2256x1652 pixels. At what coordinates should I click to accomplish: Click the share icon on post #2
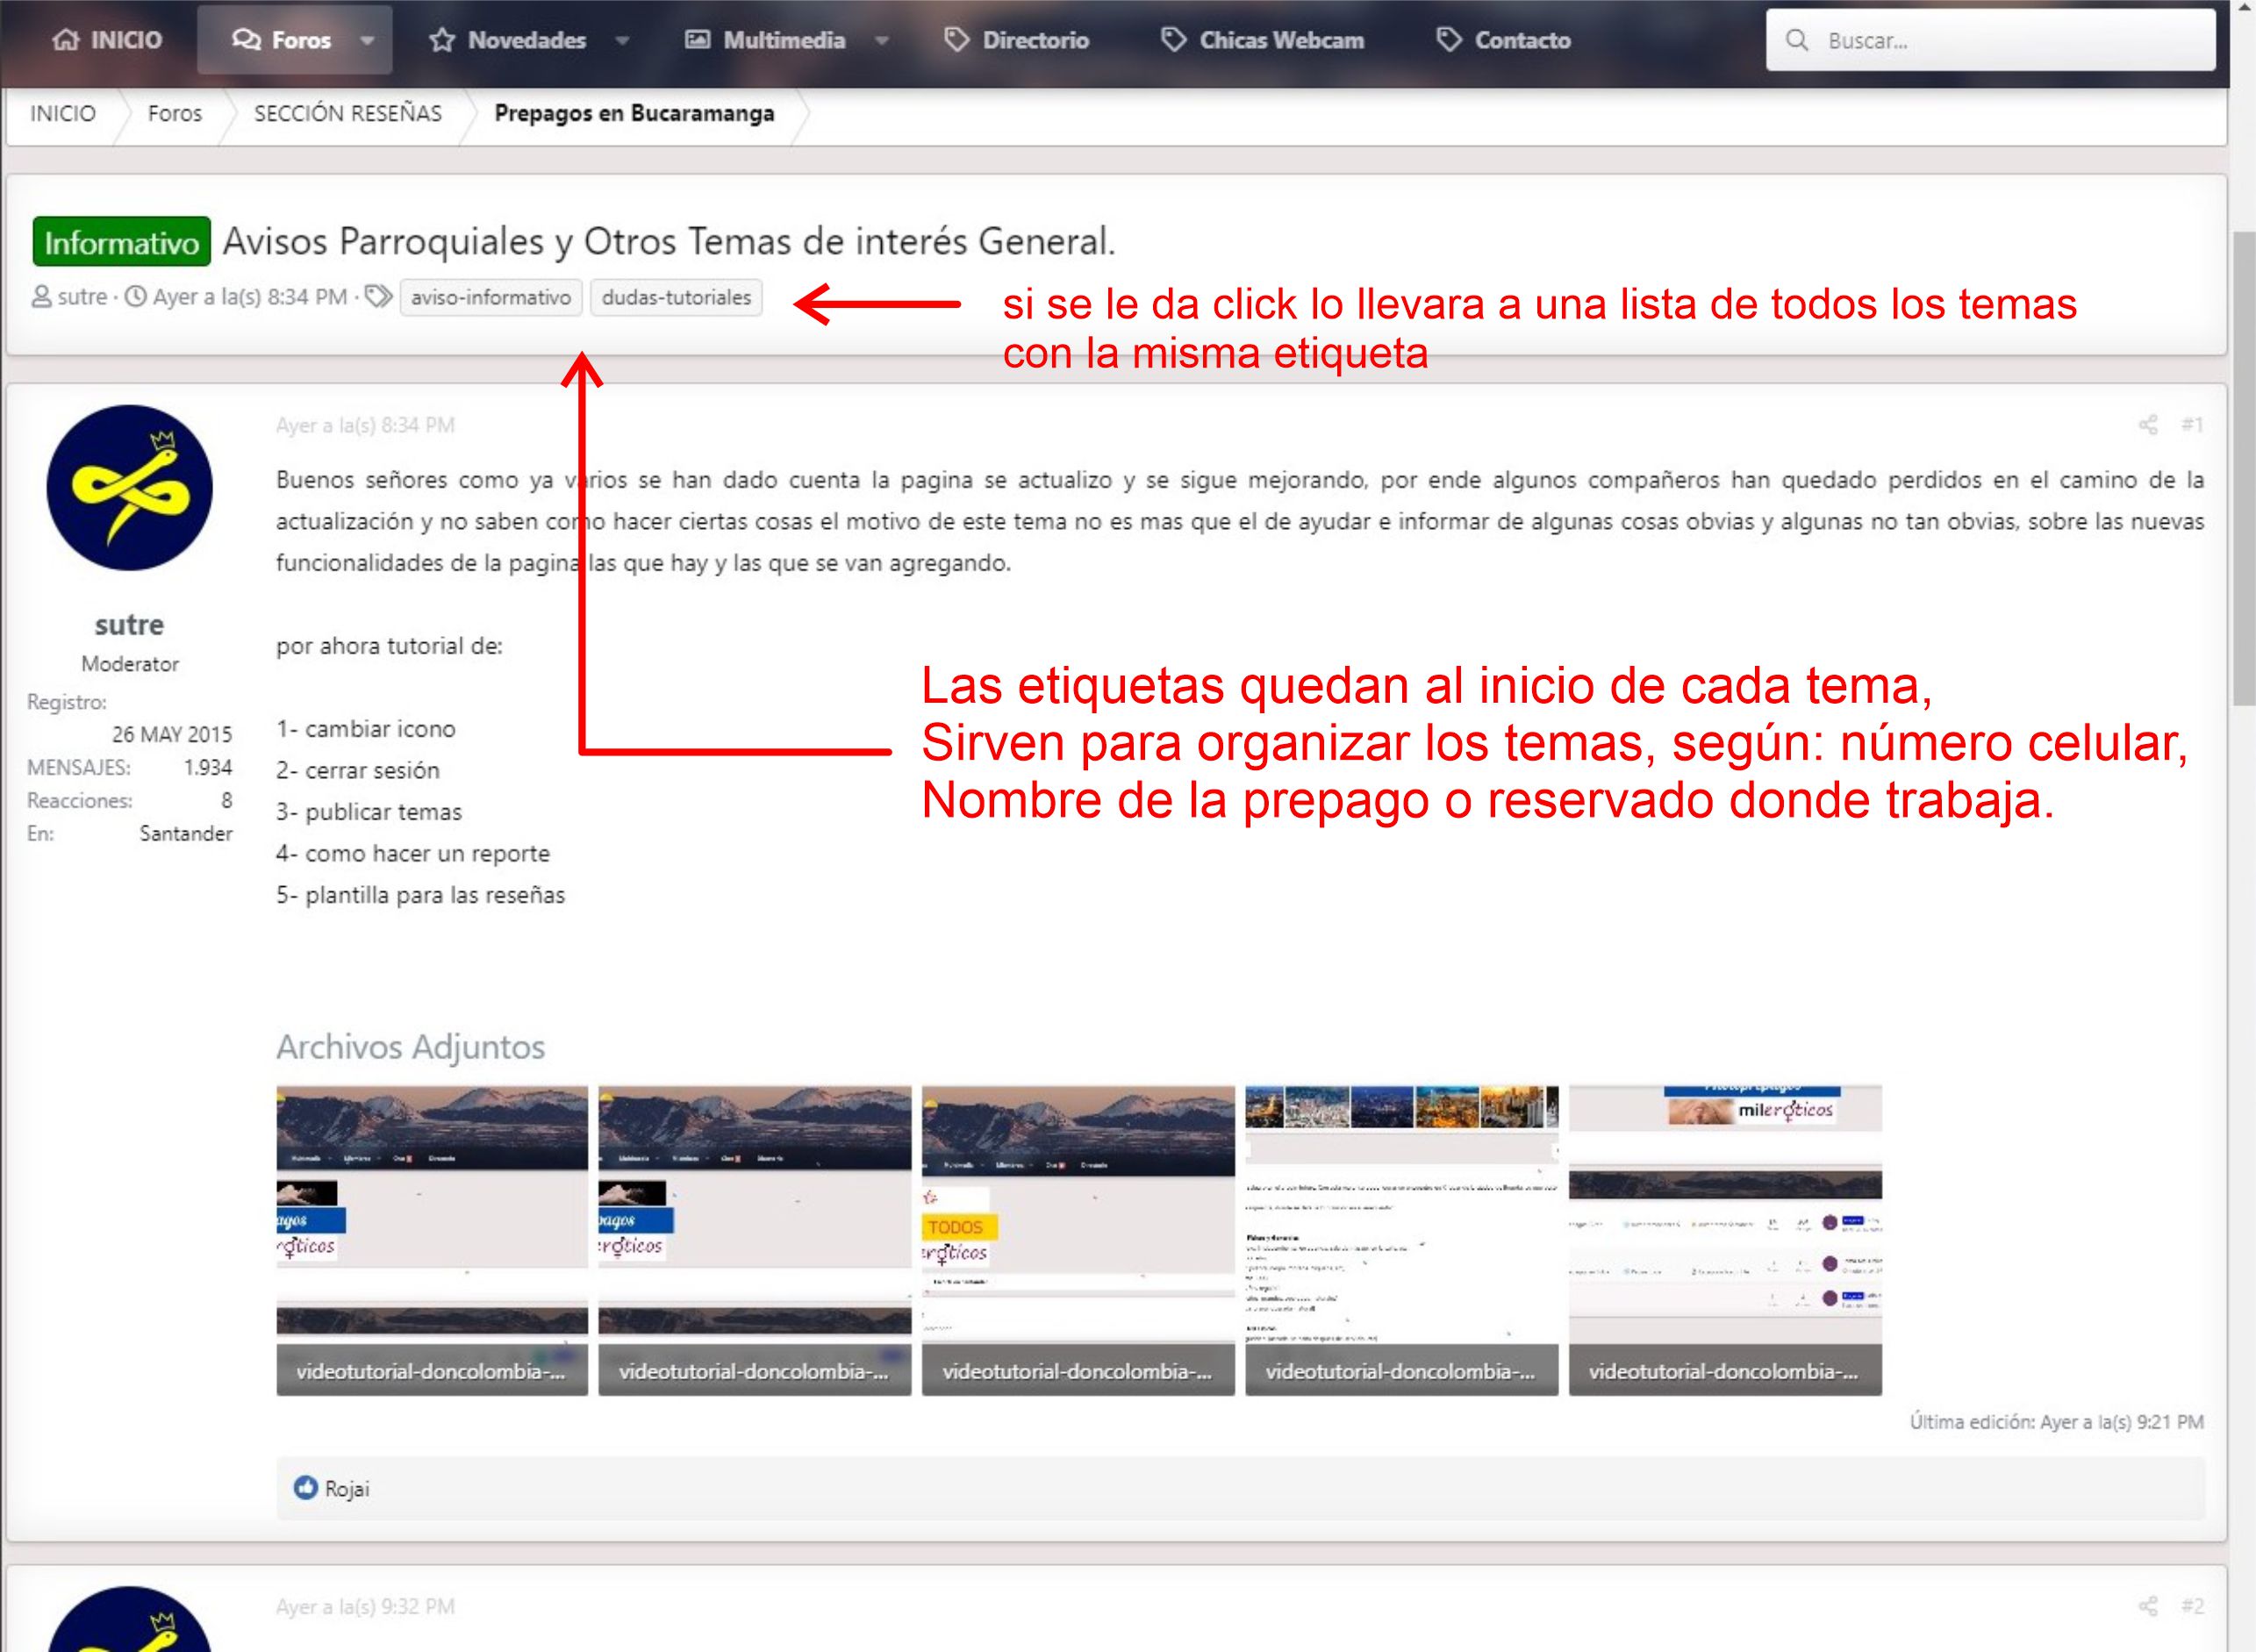pos(2147,1606)
